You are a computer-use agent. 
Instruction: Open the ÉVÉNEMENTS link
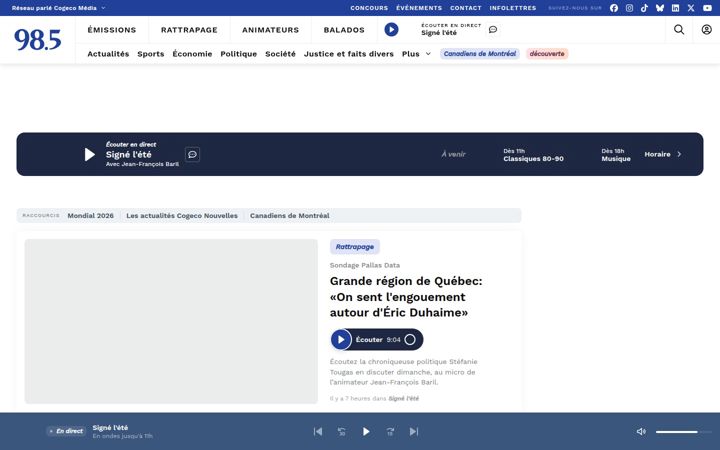pos(419,8)
